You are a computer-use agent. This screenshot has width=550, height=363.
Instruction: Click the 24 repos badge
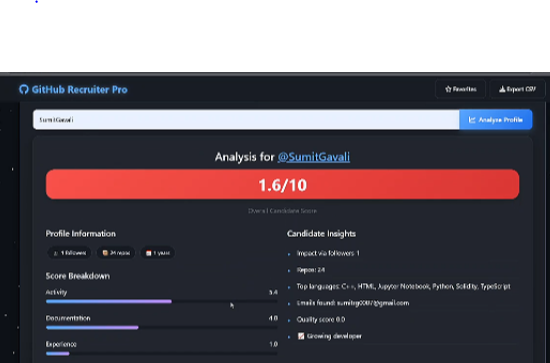[116, 253]
